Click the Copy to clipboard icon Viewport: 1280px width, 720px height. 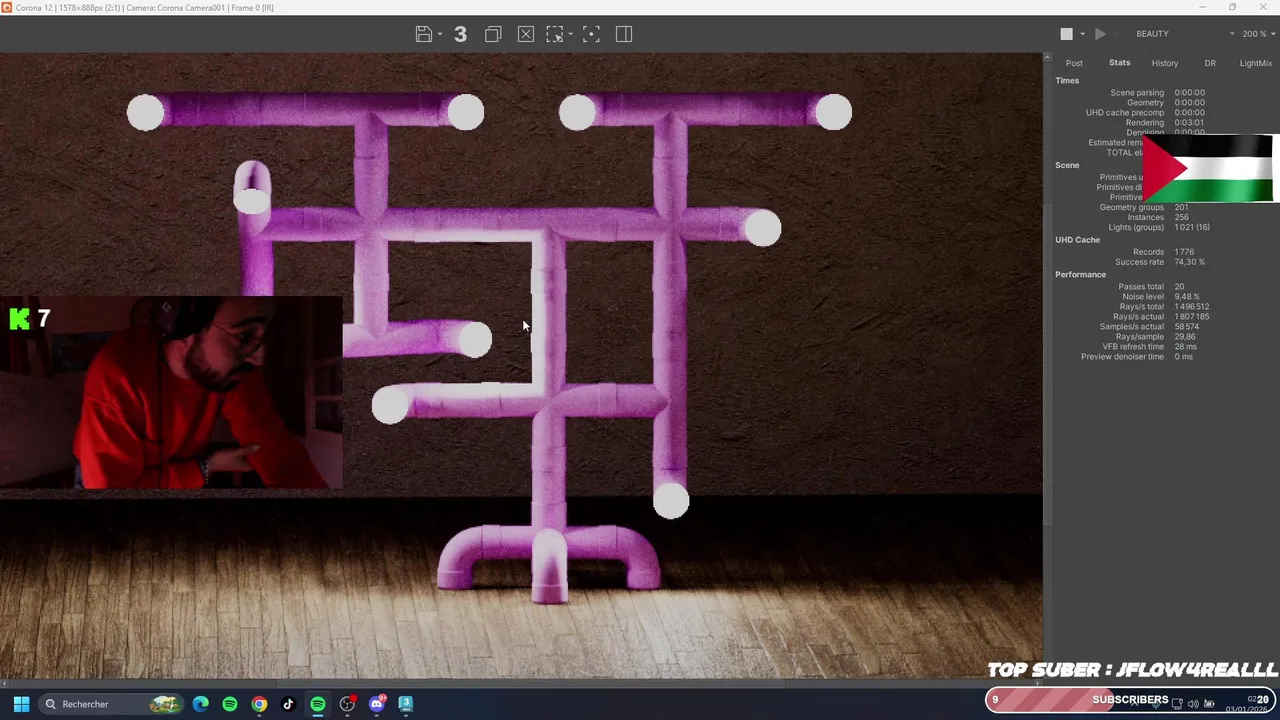(493, 34)
